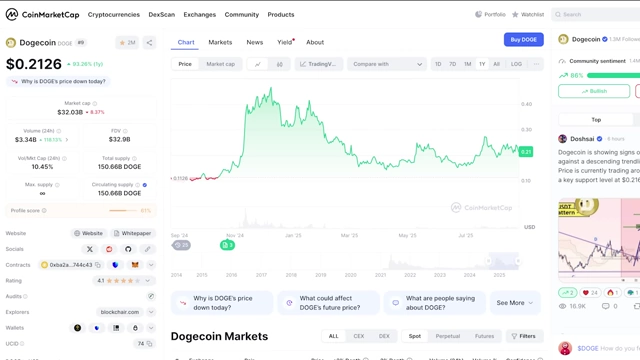Set chart range to All

(x=496, y=64)
